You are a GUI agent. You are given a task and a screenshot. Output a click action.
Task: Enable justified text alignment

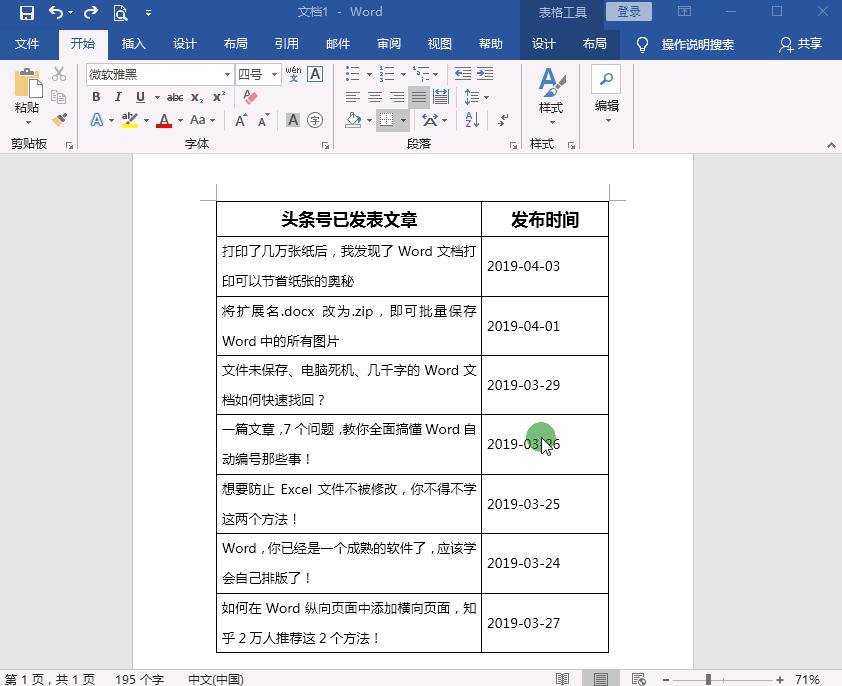[x=418, y=95]
